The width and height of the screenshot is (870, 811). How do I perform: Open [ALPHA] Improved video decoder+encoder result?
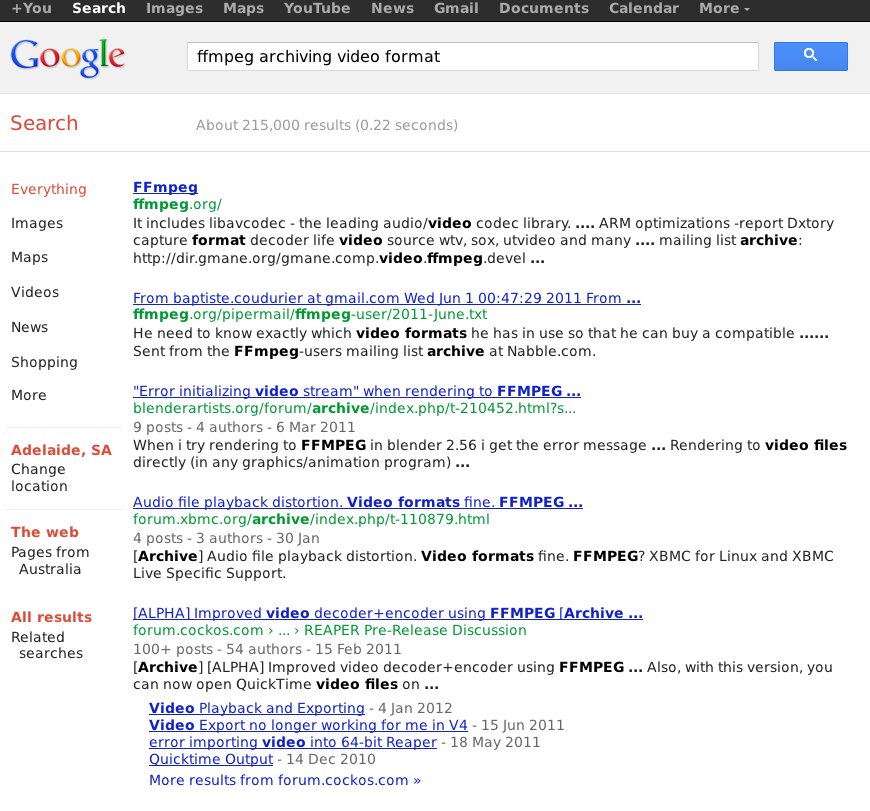coord(388,613)
